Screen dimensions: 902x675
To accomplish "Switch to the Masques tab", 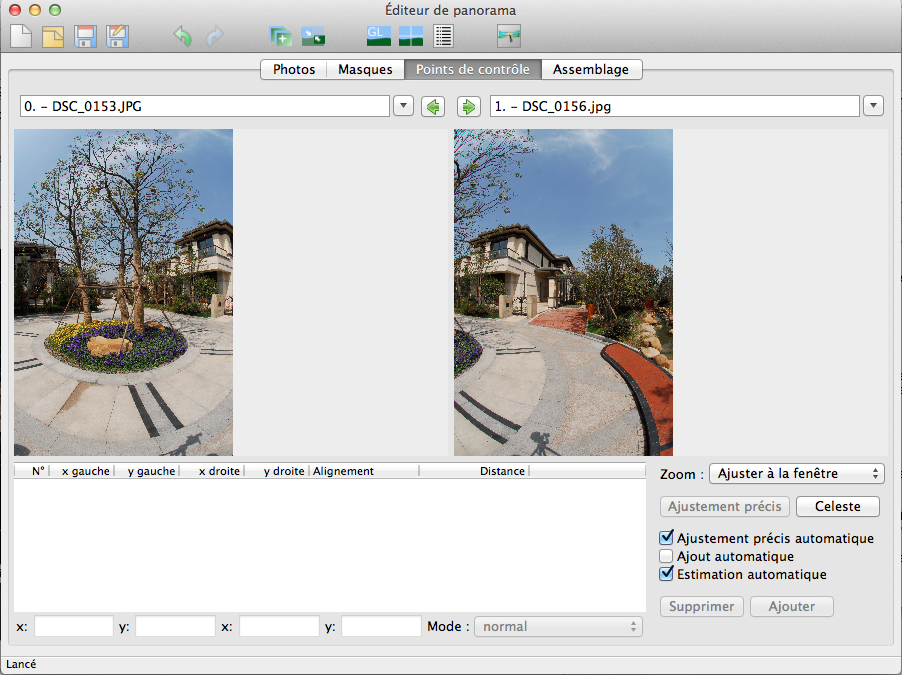I will point(365,69).
